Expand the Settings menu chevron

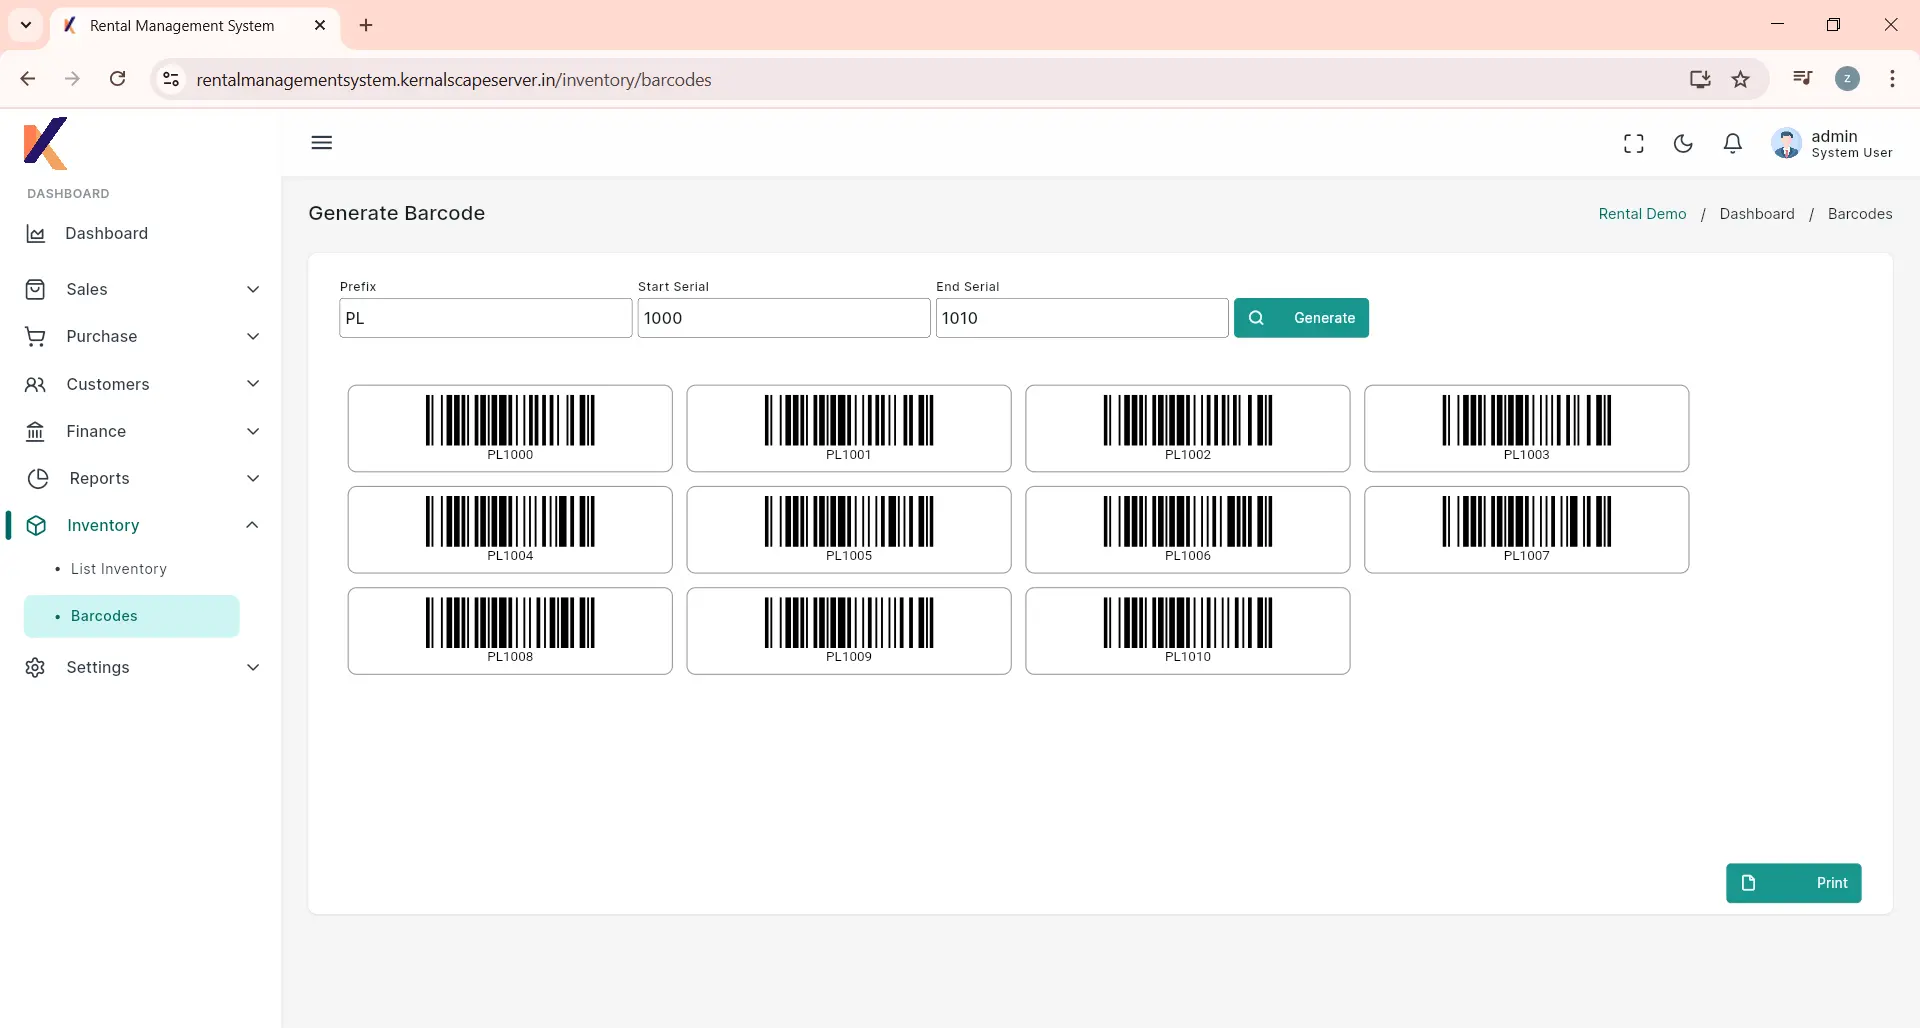point(253,668)
